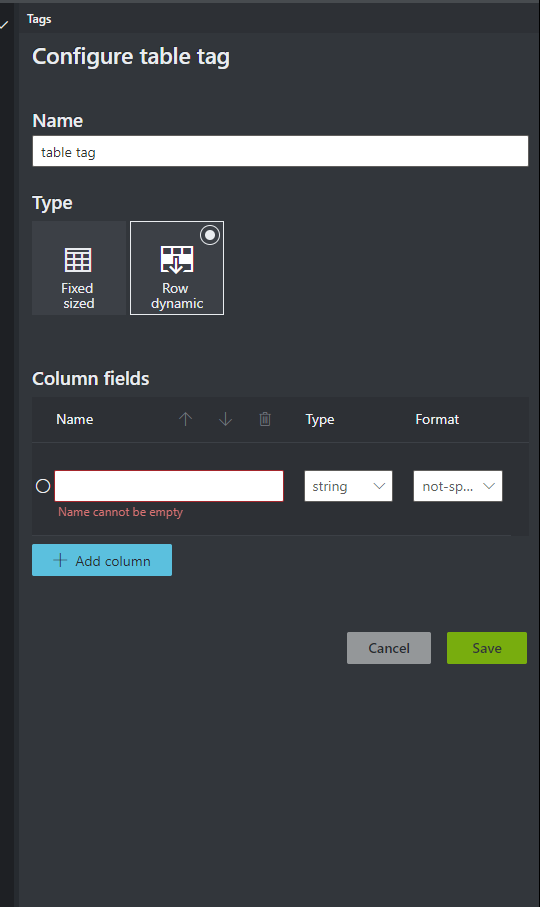Click the move column down arrow icon

tap(225, 419)
